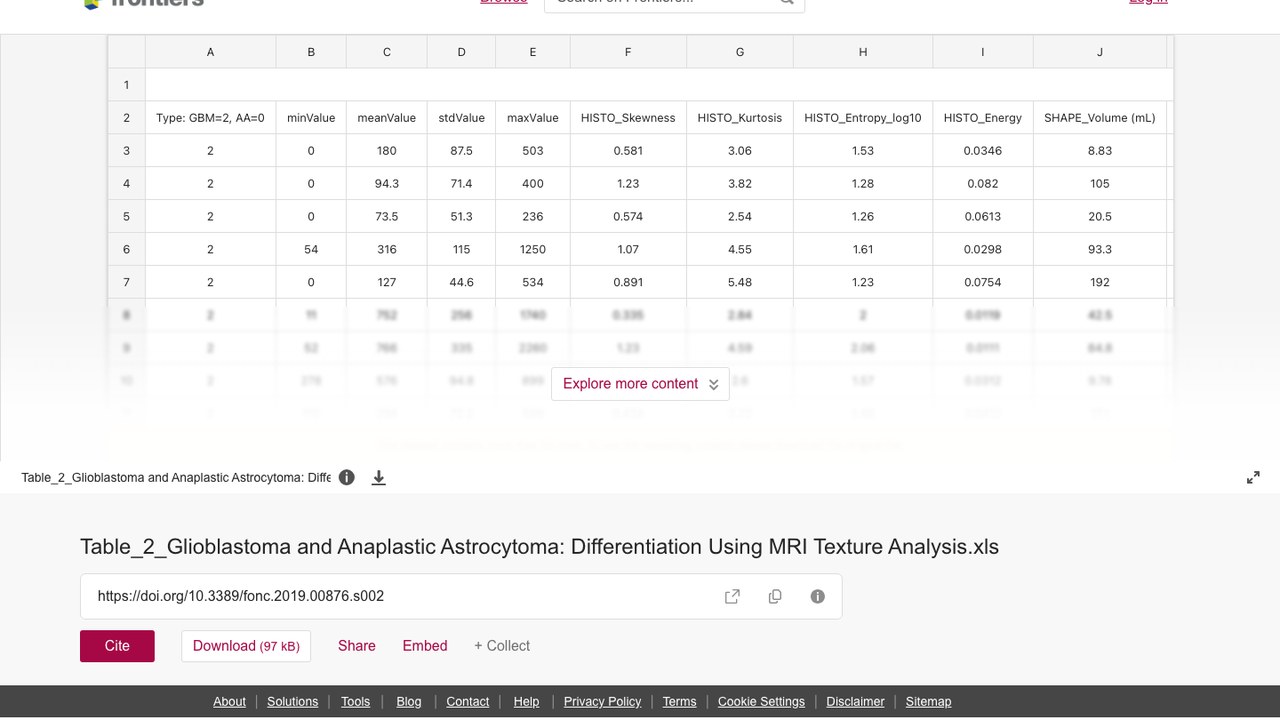
Task: Select the cell with value 0.574
Action: pyautogui.click(x=628, y=216)
